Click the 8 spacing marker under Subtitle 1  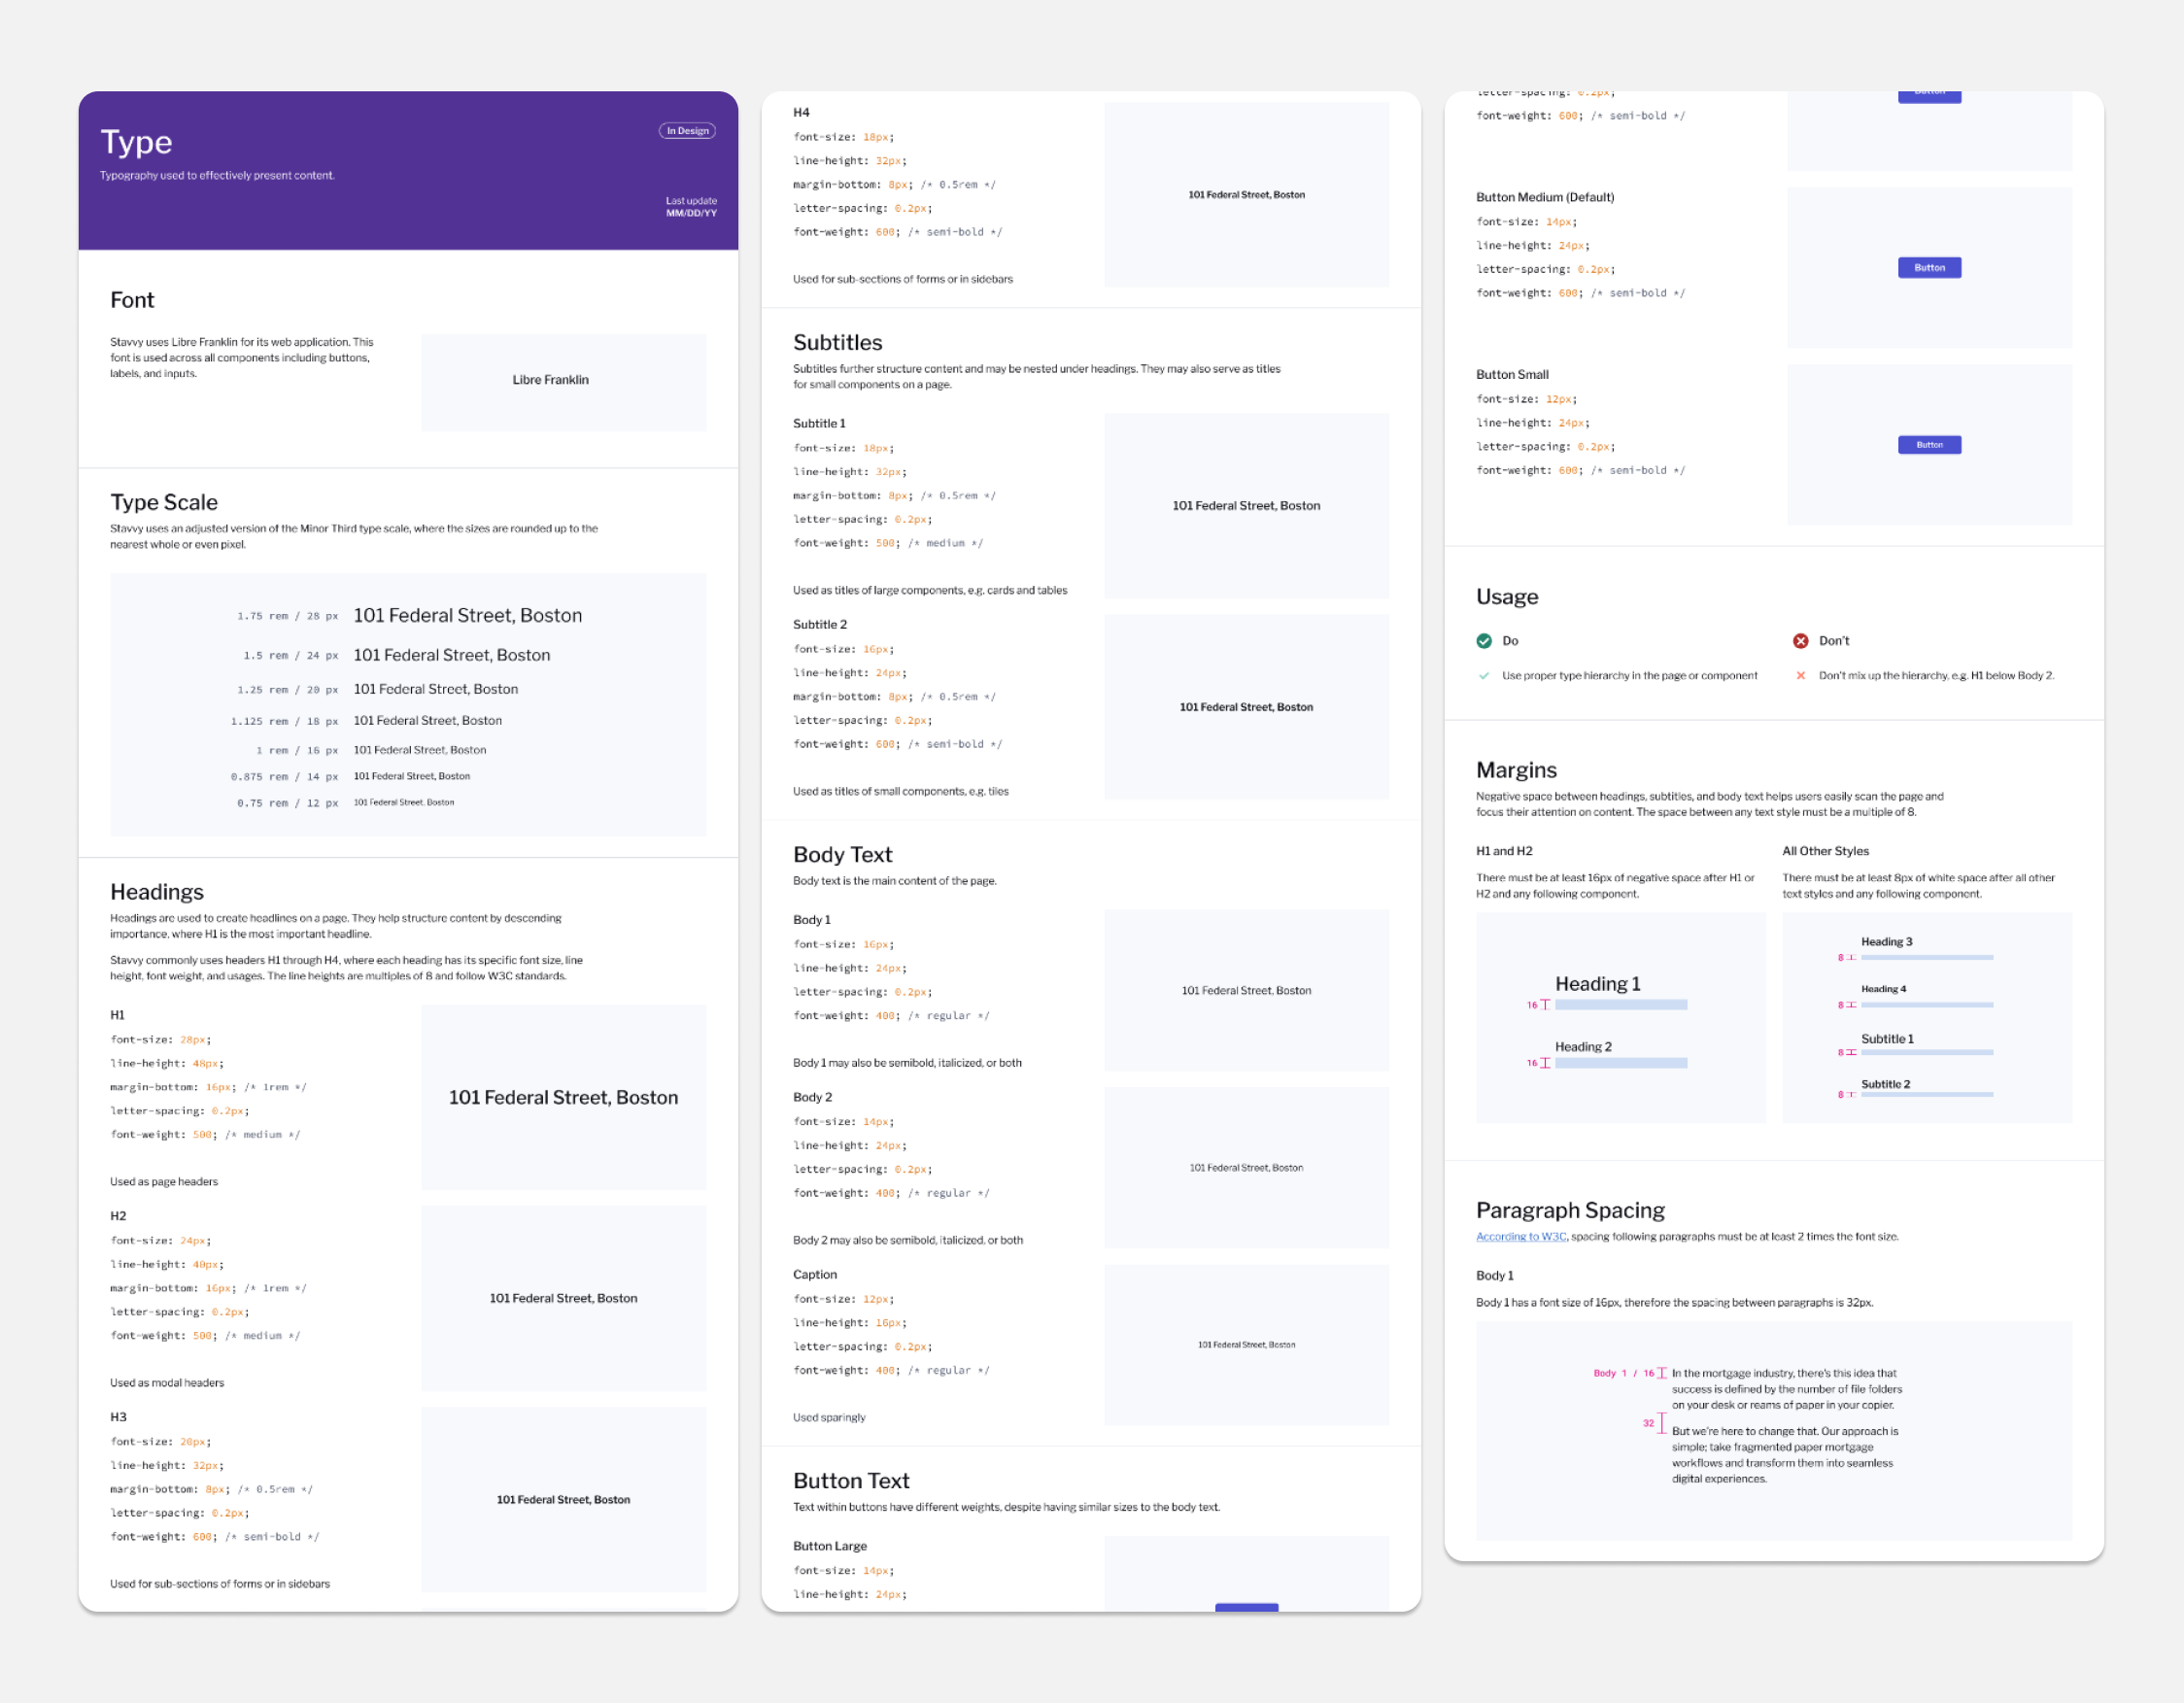coord(1846,1052)
